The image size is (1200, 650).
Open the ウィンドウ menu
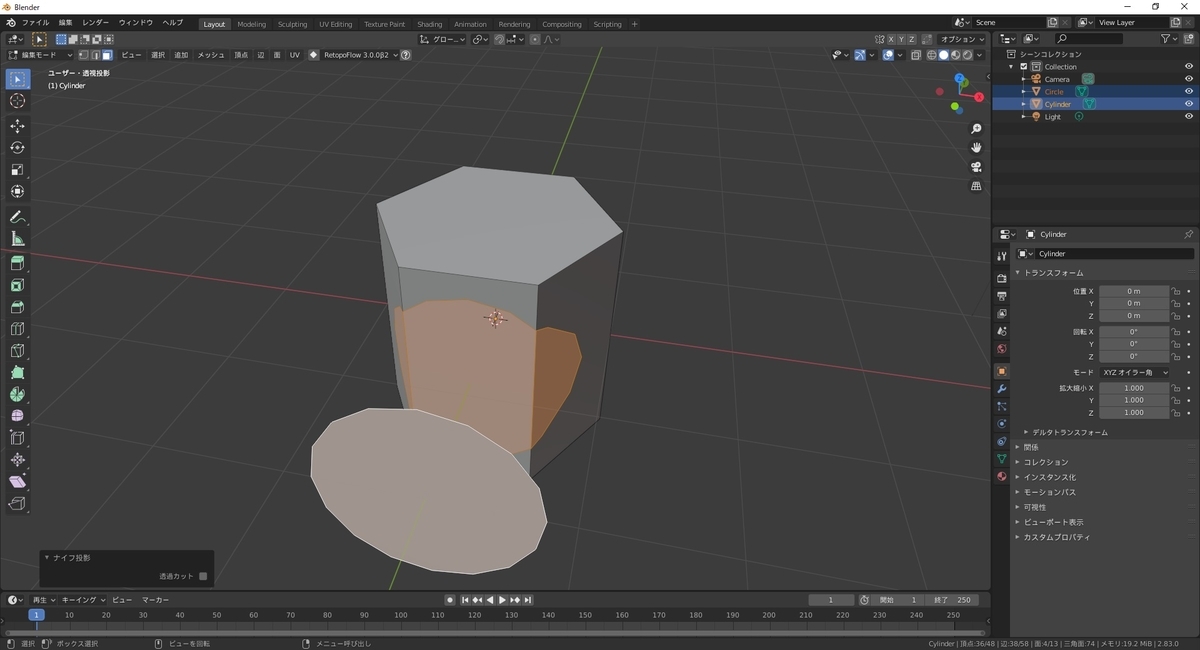point(136,23)
